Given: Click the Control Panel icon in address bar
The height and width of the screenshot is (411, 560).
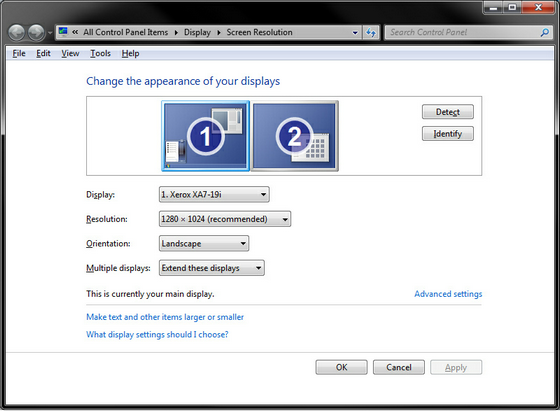Looking at the screenshot, I should pyautogui.click(x=63, y=32).
